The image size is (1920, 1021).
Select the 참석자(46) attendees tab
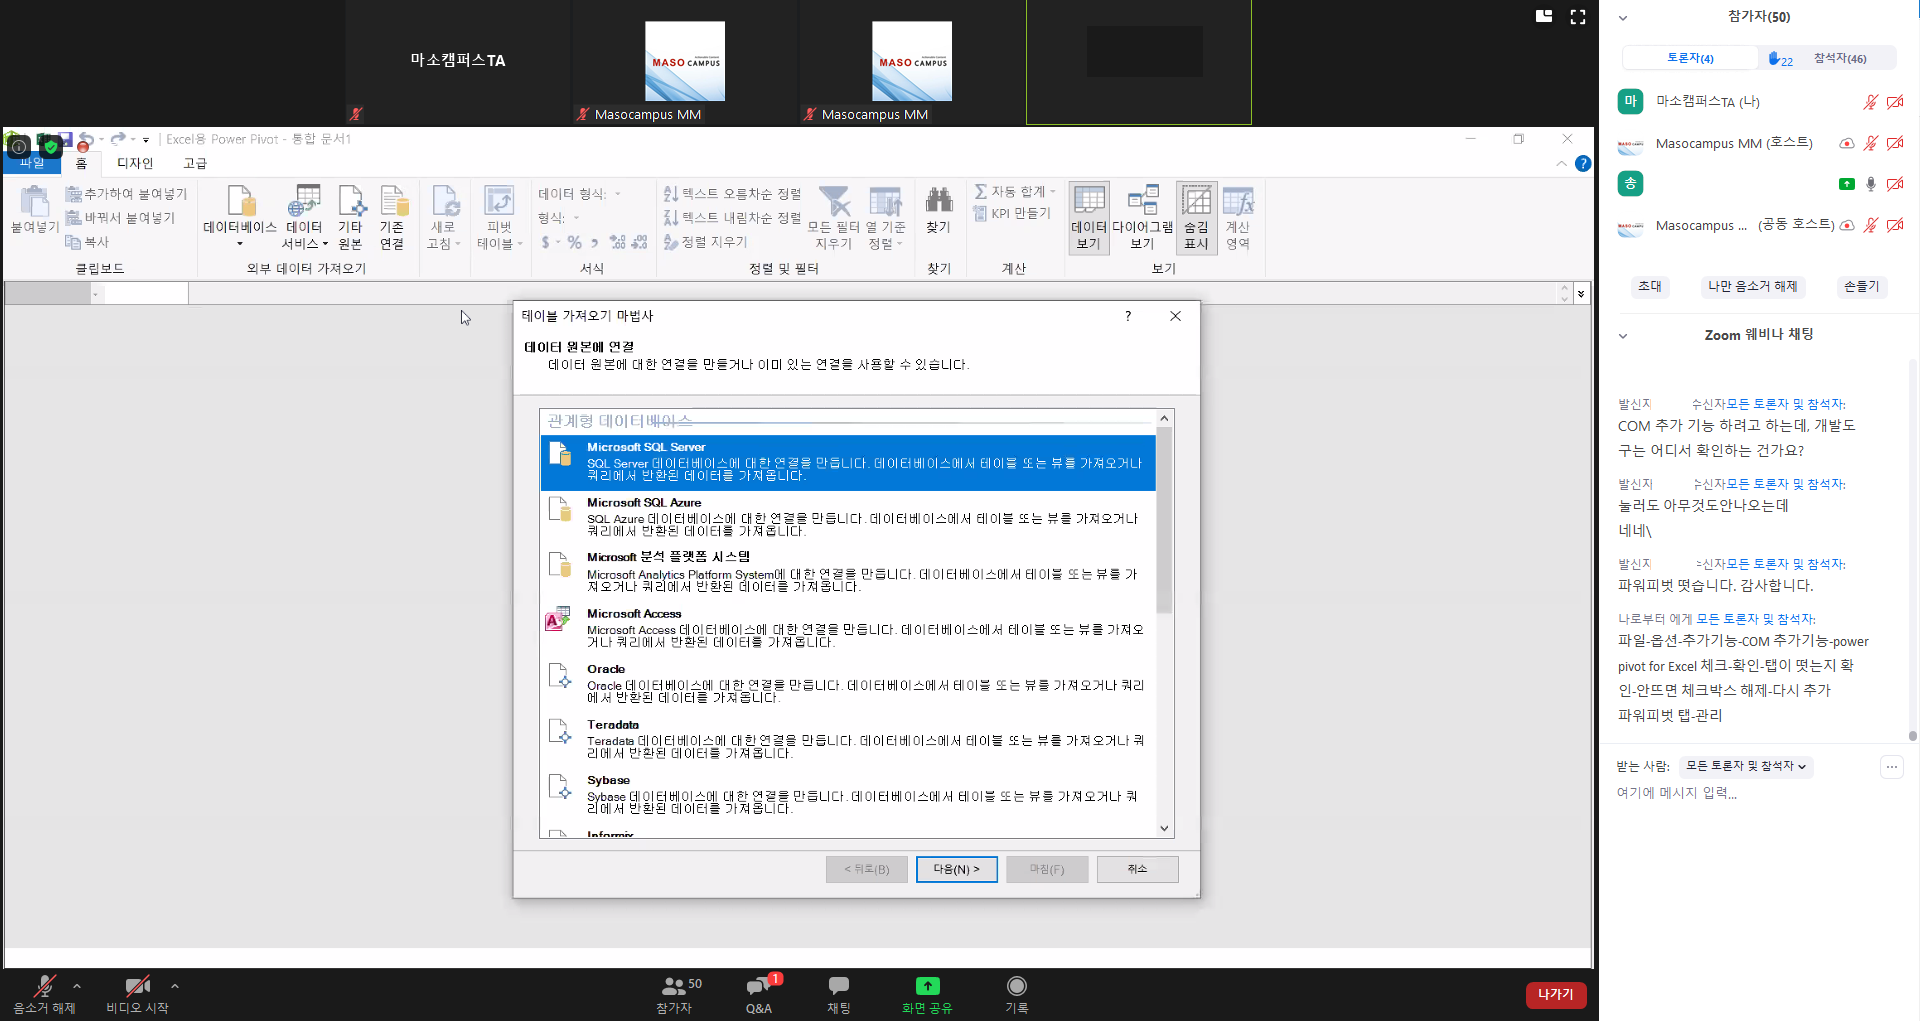(x=1839, y=59)
